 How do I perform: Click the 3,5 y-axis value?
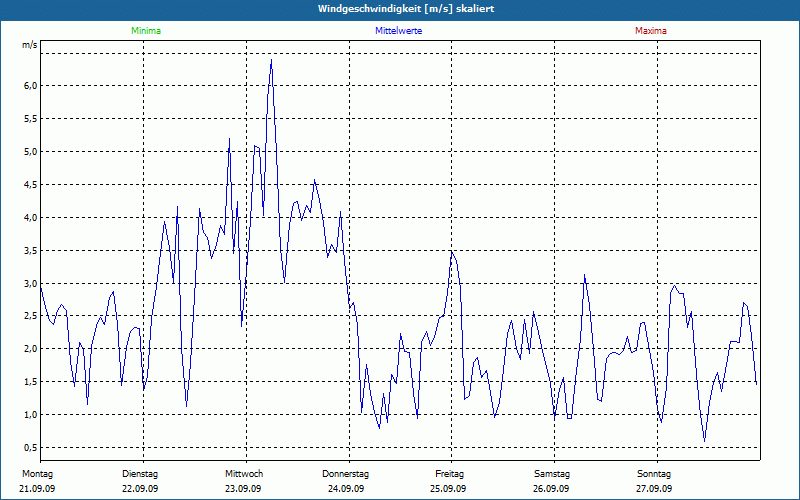(x=31, y=251)
